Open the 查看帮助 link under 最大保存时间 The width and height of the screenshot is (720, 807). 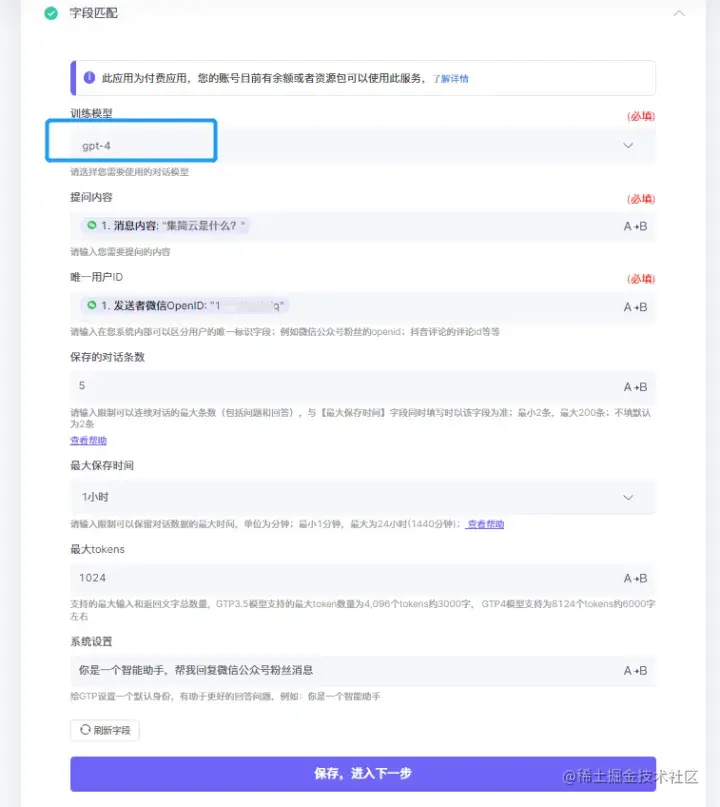(485, 524)
